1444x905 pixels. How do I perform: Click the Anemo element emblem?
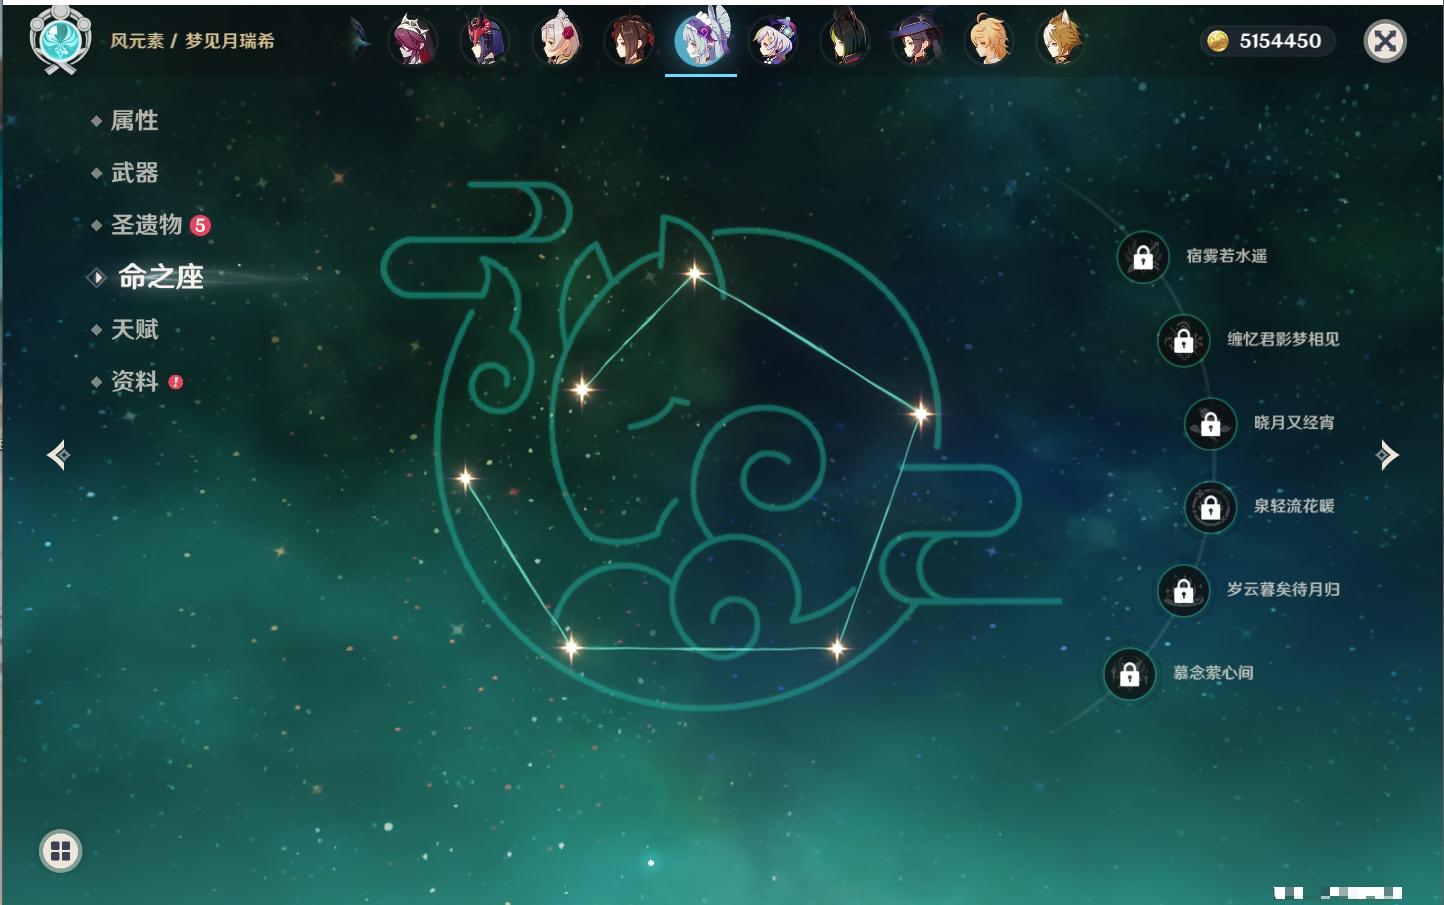(x=60, y=40)
